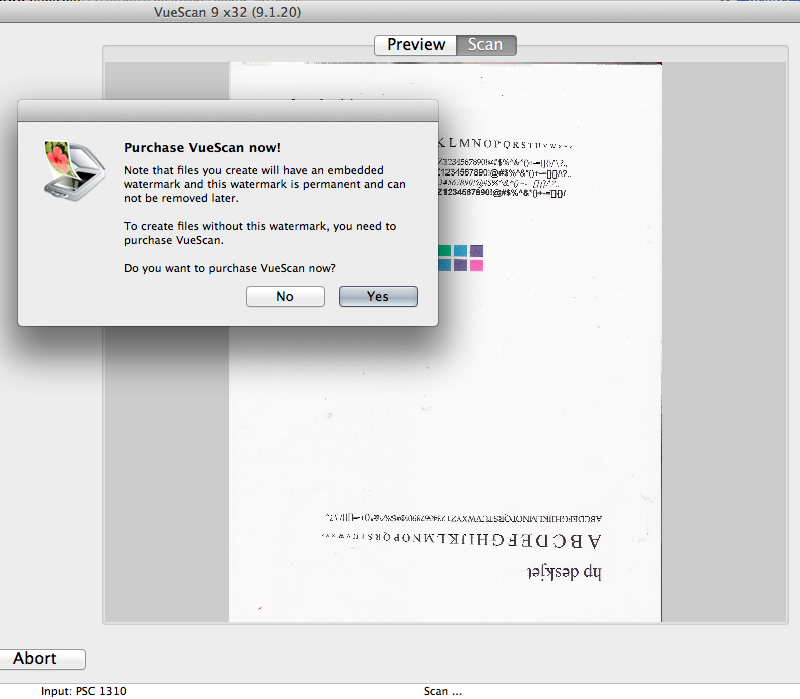Click the scanned page preview image
800x699 pixels.
click(445, 342)
